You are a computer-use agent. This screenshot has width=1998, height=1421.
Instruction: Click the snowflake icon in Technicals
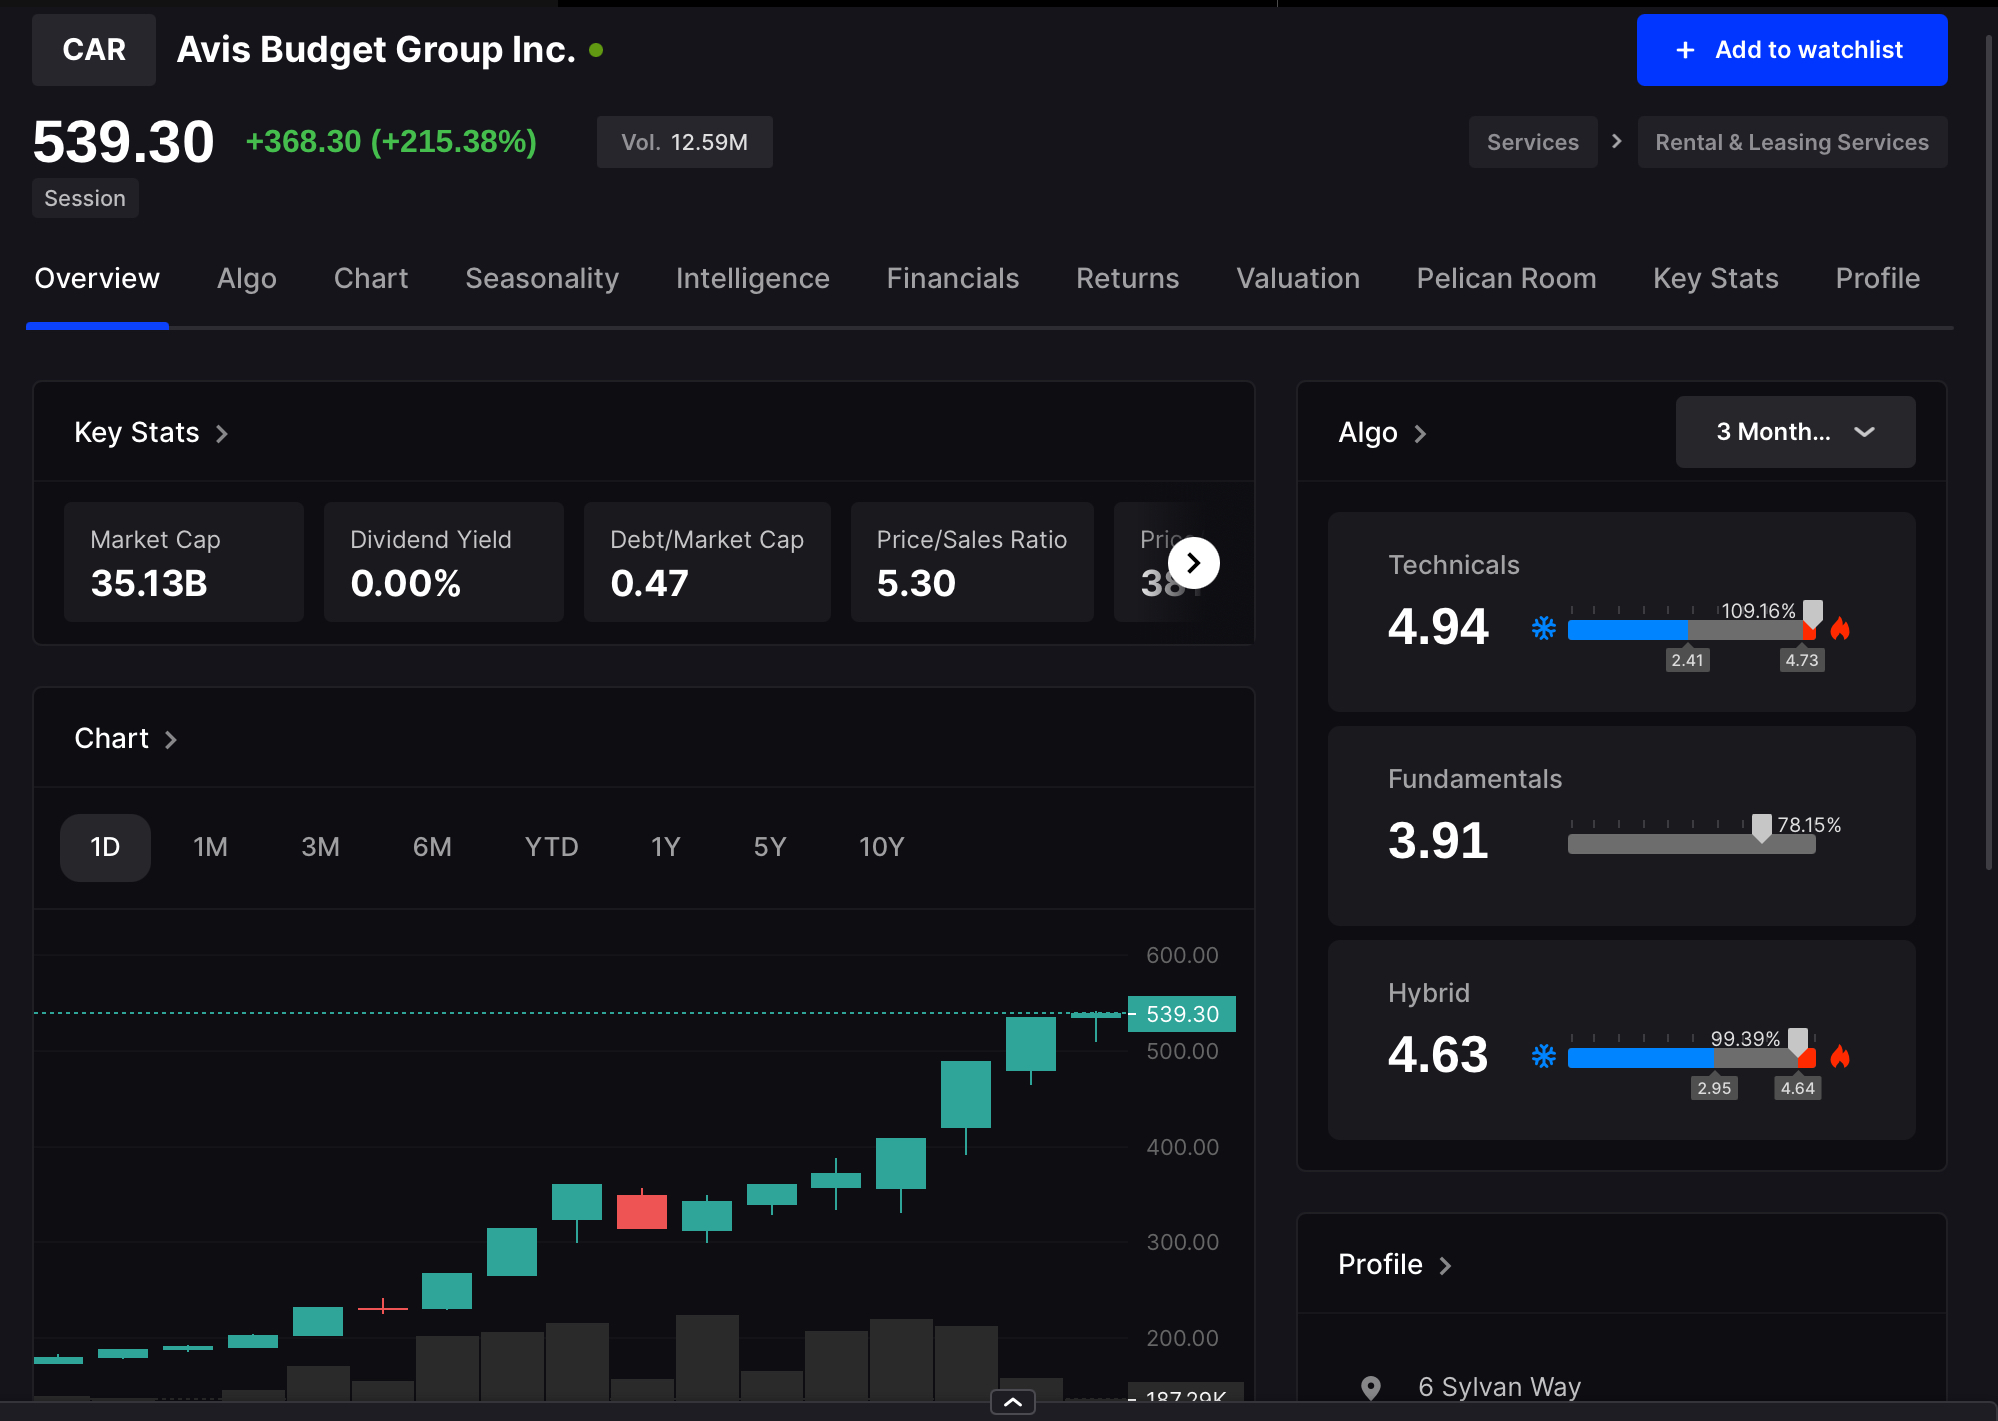(1544, 628)
